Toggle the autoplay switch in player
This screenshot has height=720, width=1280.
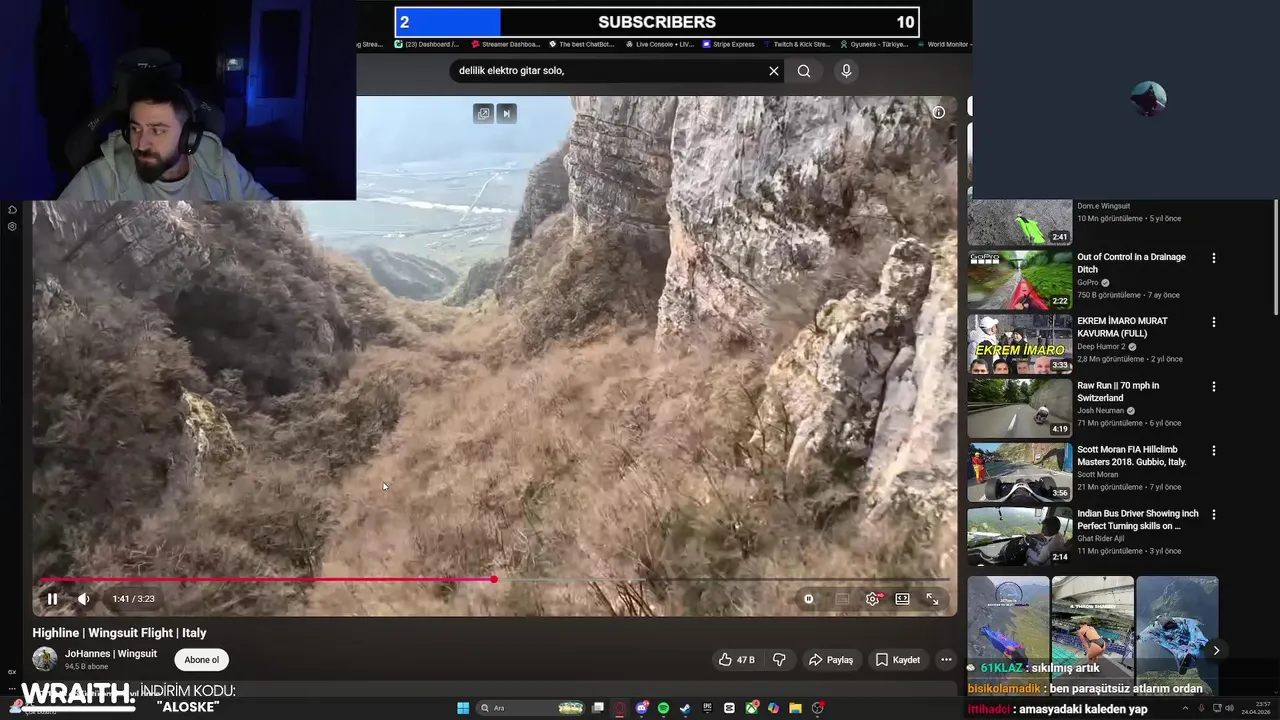(809, 599)
